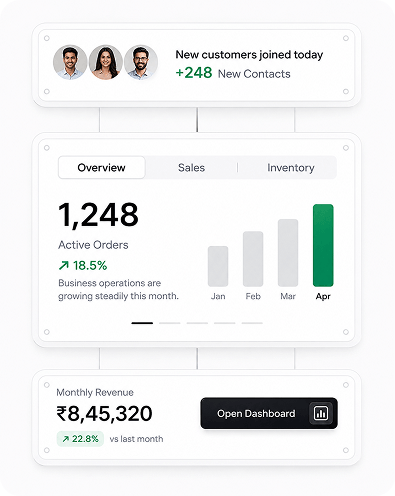Click the 'Jan' month label
The height and width of the screenshot is (496, 395).
coord(218,296)
